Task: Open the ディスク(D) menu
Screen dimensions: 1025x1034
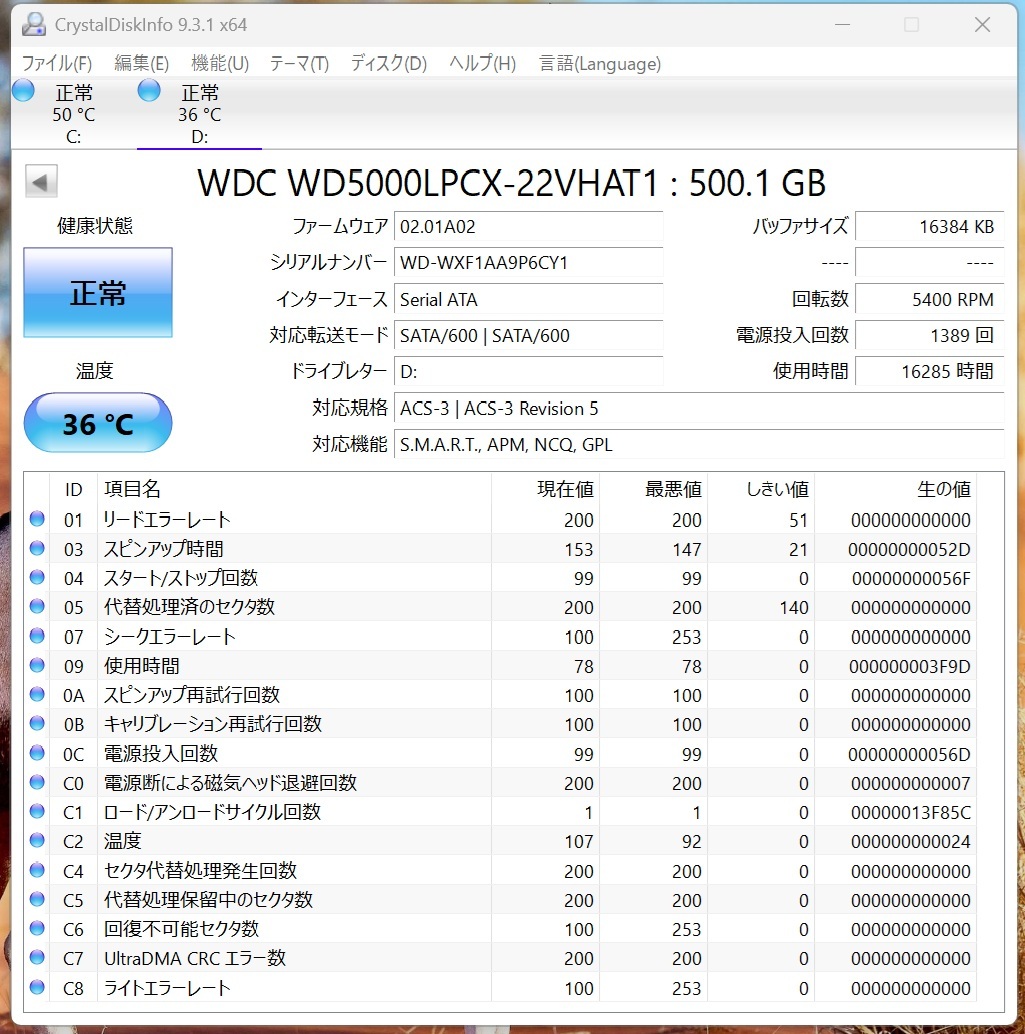Action: click(388, 63)
